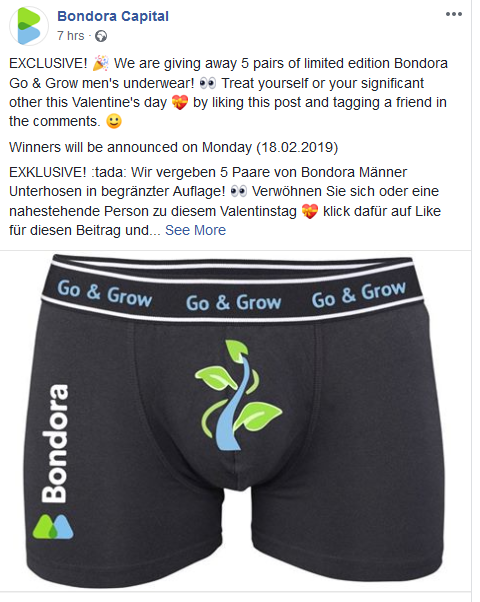Open the three-dot post options menu
The width and height of the screenshot is (480, 602).
(454, 14)
